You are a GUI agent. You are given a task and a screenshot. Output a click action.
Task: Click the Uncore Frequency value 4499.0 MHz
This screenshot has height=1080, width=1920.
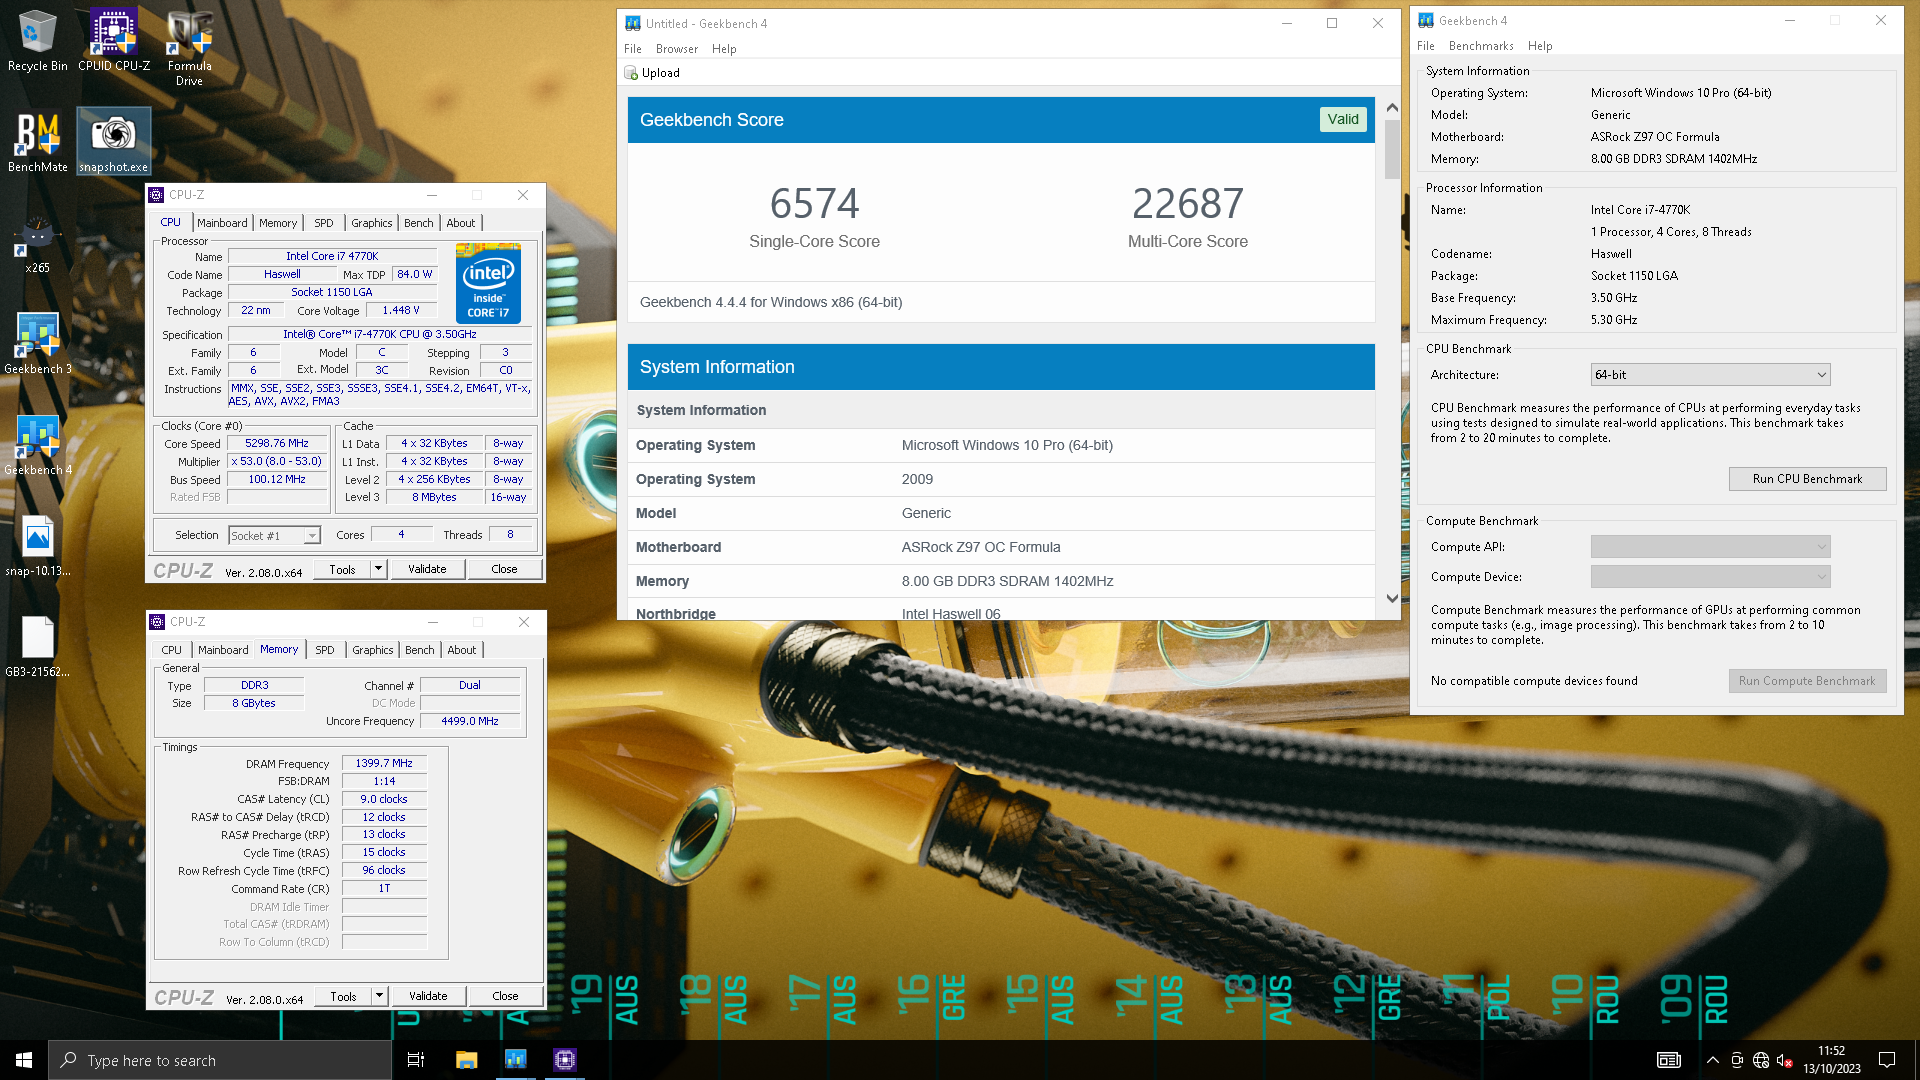tap(470, 721)
